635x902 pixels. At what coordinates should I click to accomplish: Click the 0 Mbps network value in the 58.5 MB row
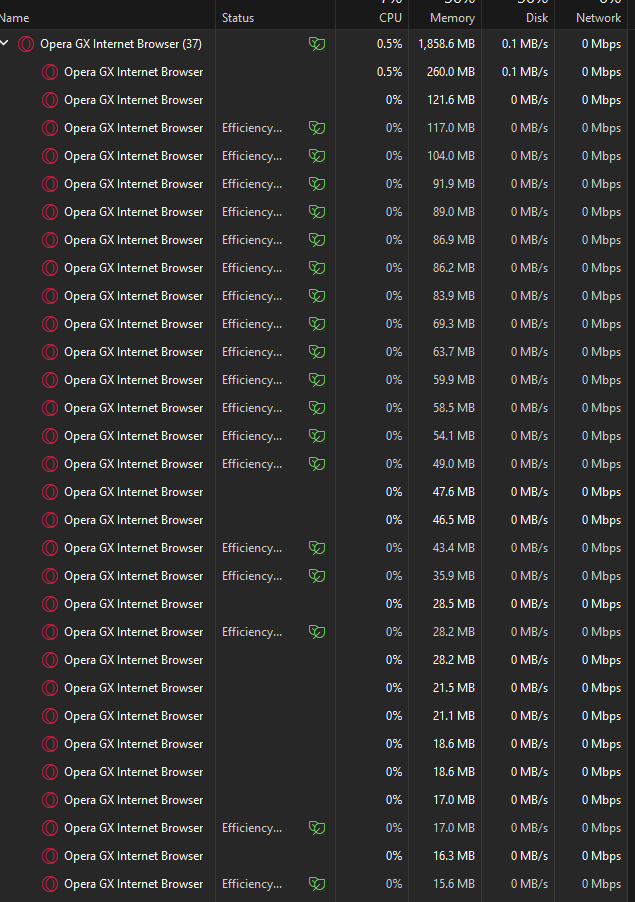coord(601,408)
